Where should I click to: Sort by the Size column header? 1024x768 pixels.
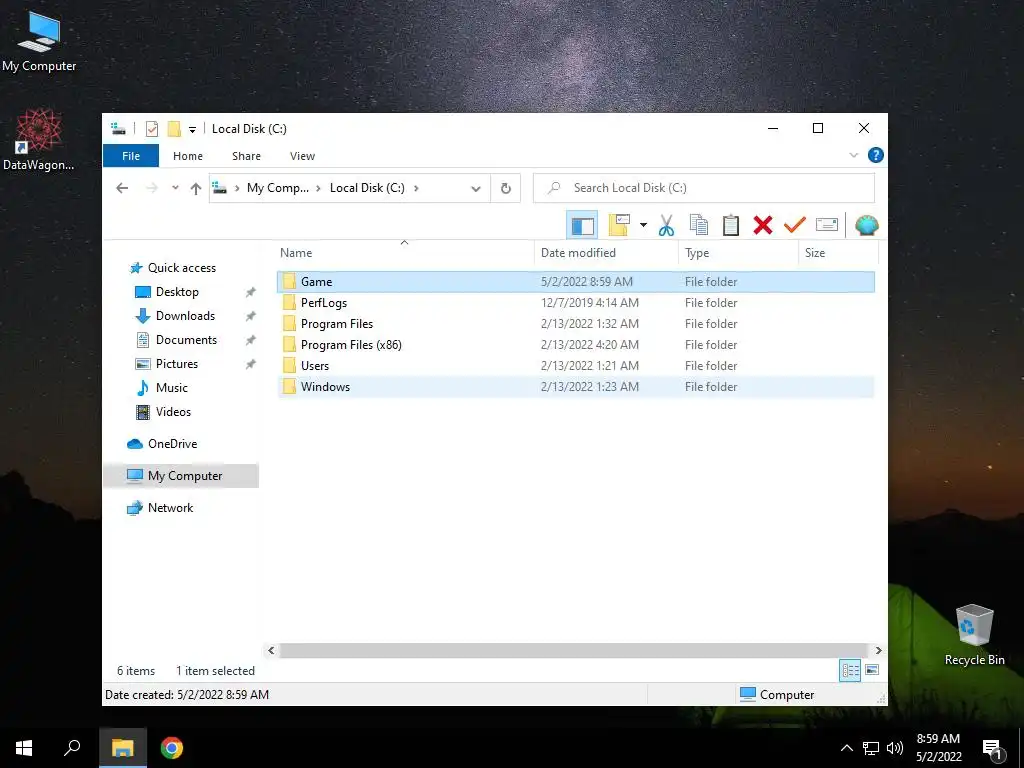(x=839, y=253)
